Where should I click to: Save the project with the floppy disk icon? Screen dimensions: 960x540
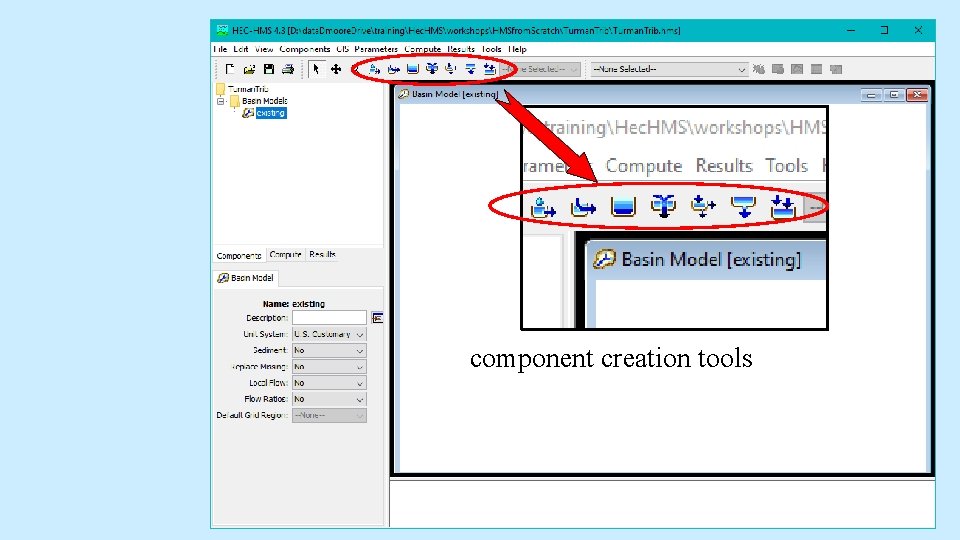pos(269,69)
